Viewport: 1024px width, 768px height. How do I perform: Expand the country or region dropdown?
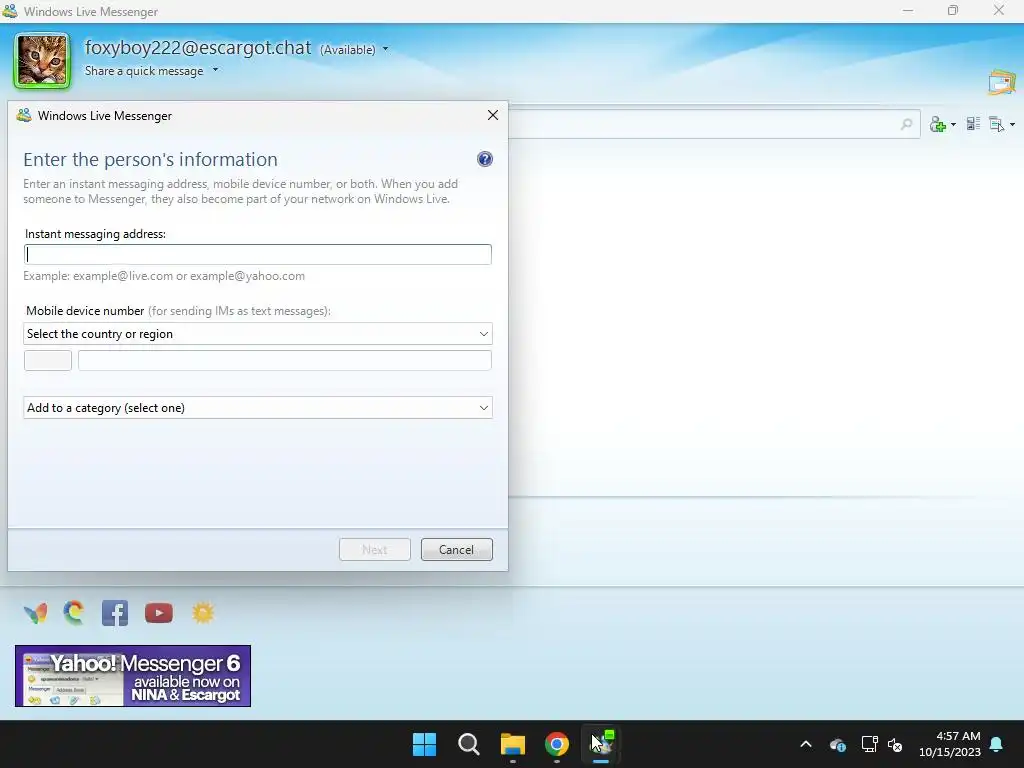click(x=257, y=334)
